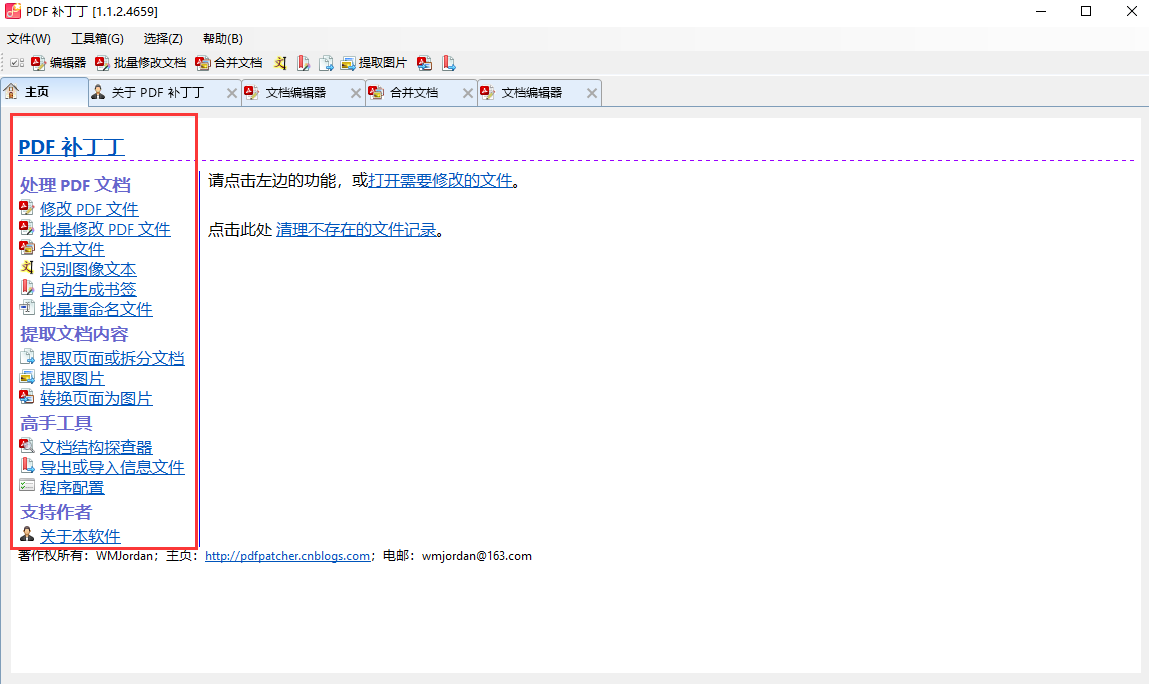Click the wmjordan@163.com email text
Image resolution: width=1149 pixels, height=684 pixels.
[476, 556]
